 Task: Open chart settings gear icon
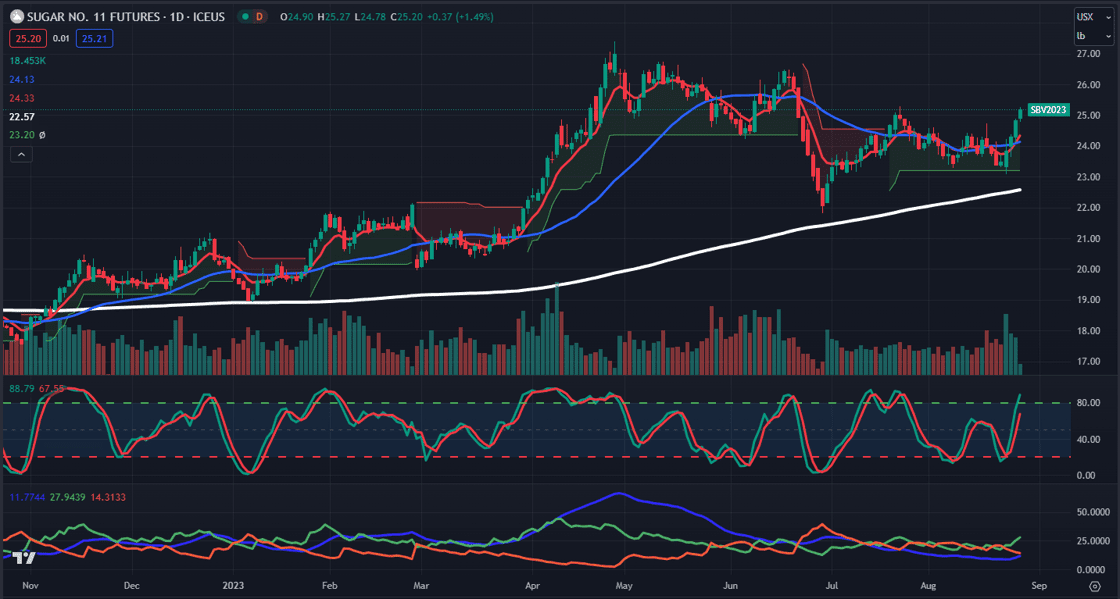tap(1094, 586)
